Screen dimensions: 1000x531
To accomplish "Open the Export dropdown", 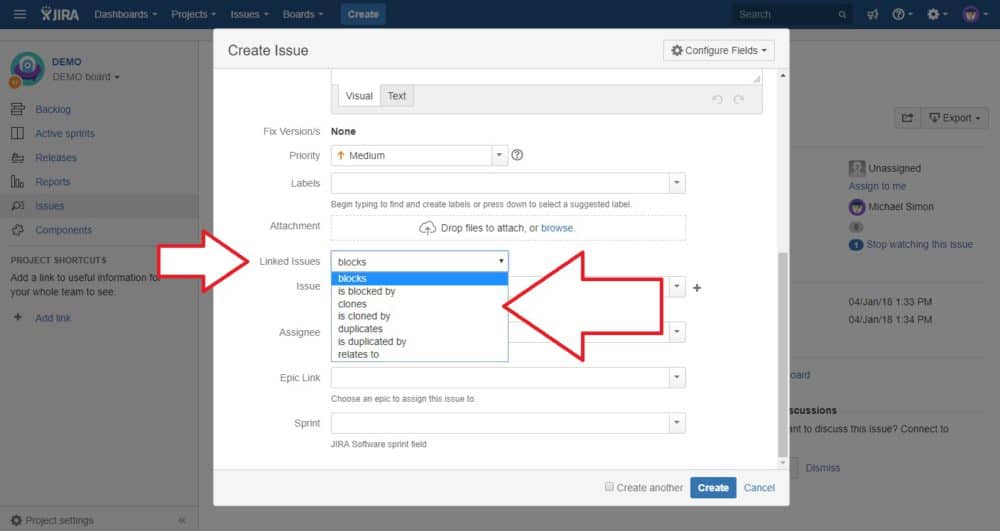I will (x=955, y=118).
